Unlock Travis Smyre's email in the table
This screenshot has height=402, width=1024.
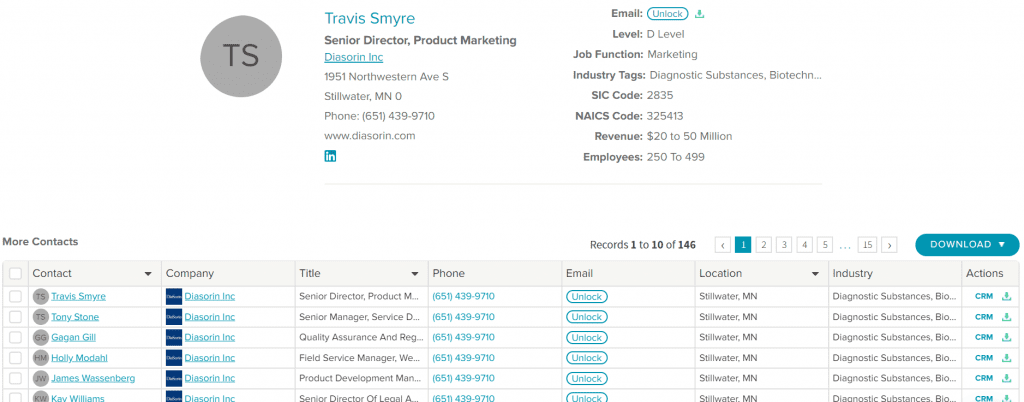(x=586, y=296)
